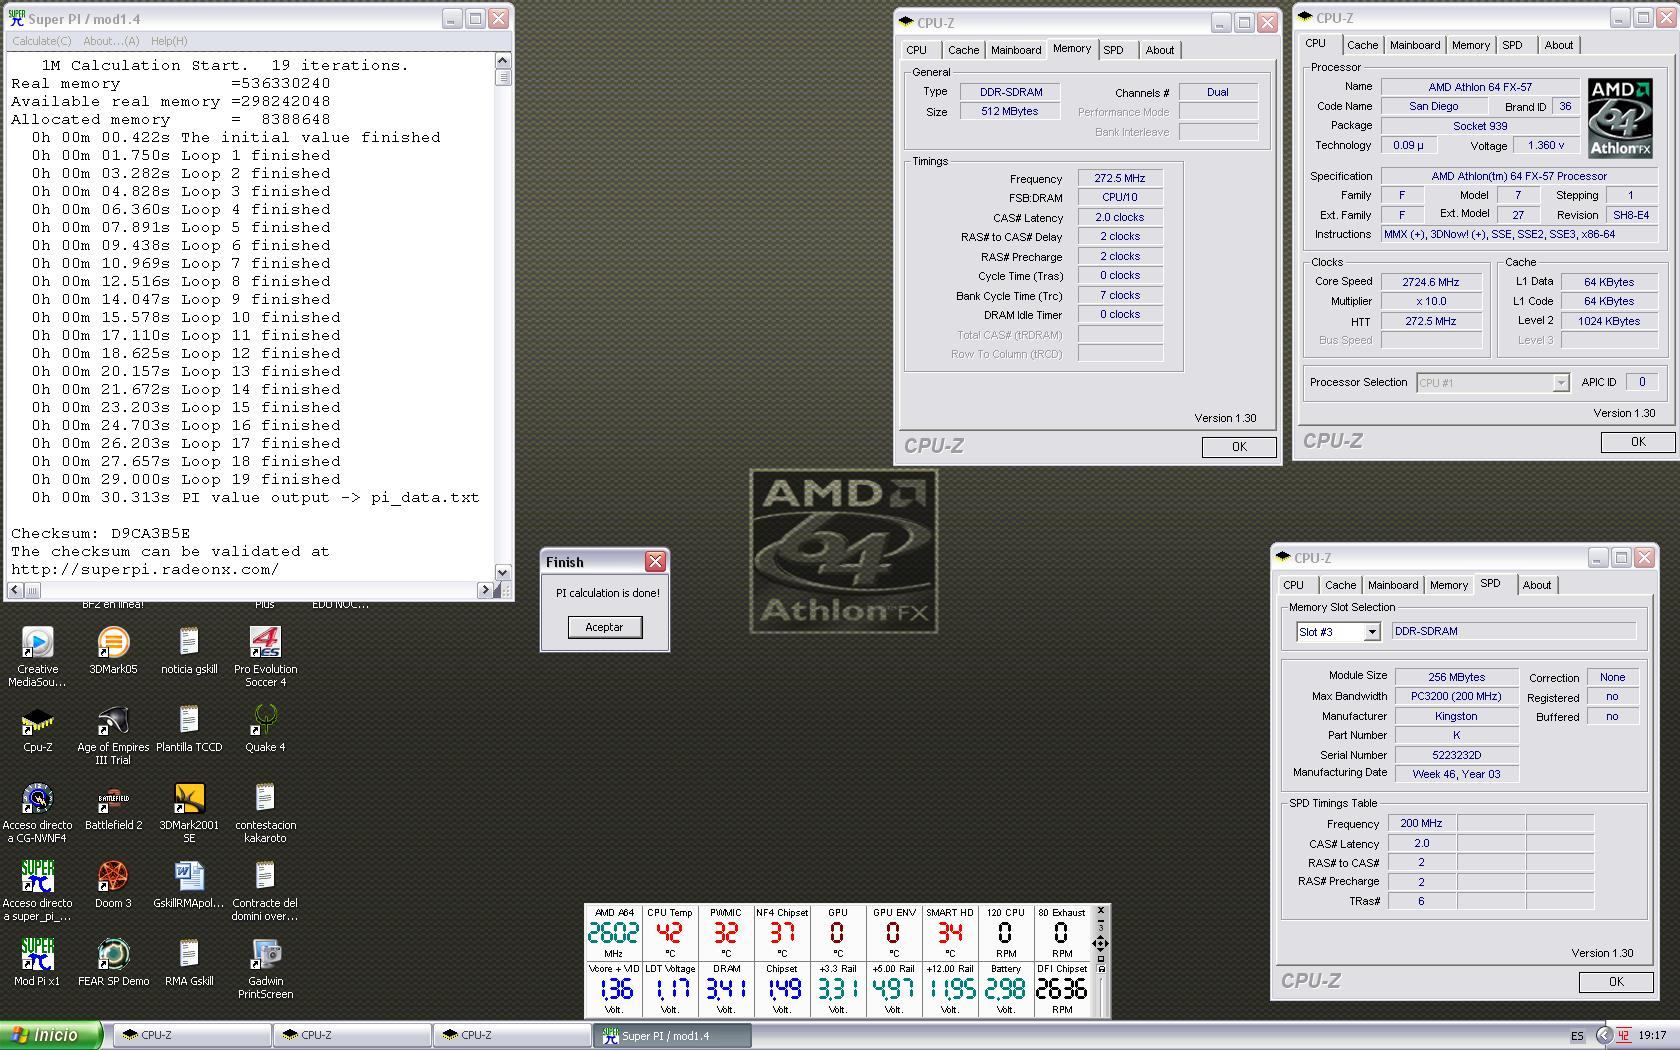
Task: Click Aceptar in the Finish dialog
Action: (x=604, y=627)
